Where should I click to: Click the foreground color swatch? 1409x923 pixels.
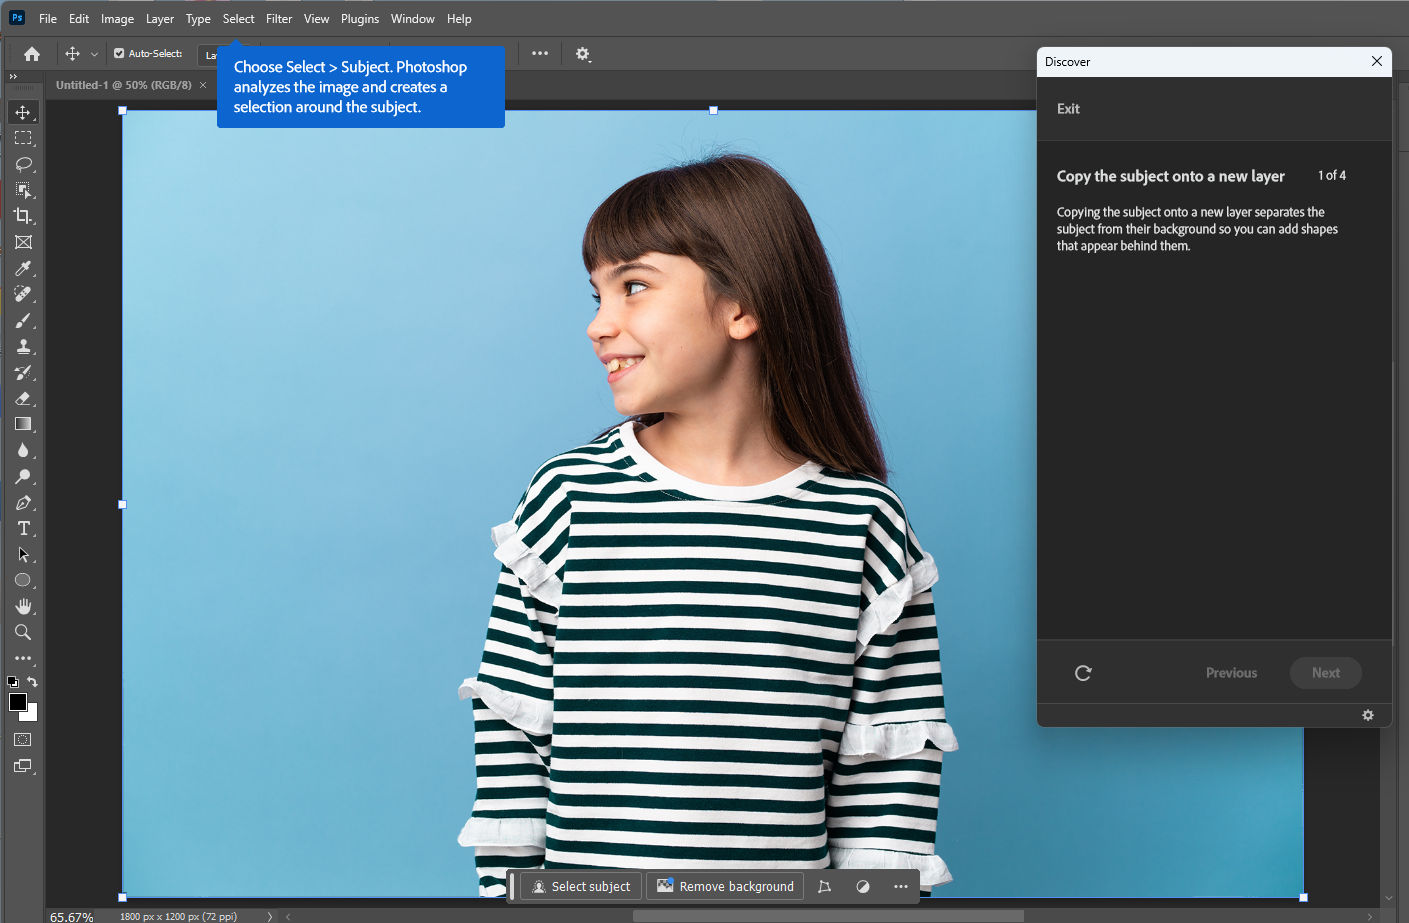click(17, 702)
